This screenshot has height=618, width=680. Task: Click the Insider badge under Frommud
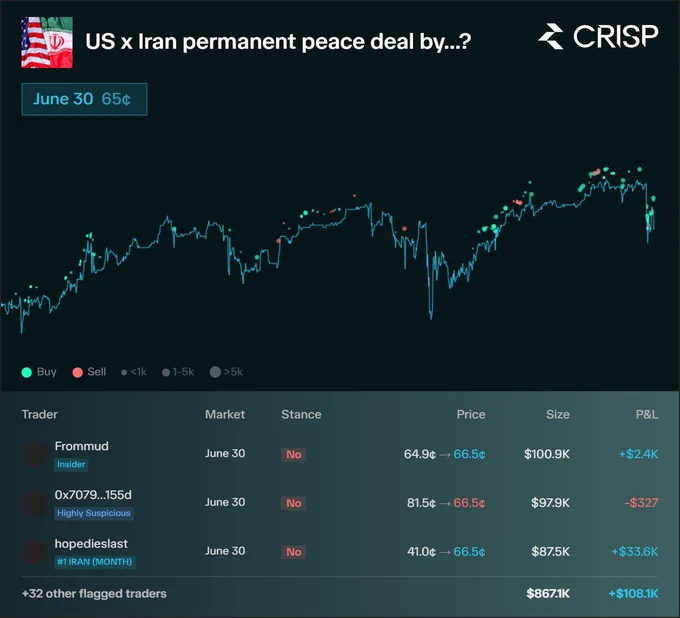pyautogui.click(x=71, y=464)
